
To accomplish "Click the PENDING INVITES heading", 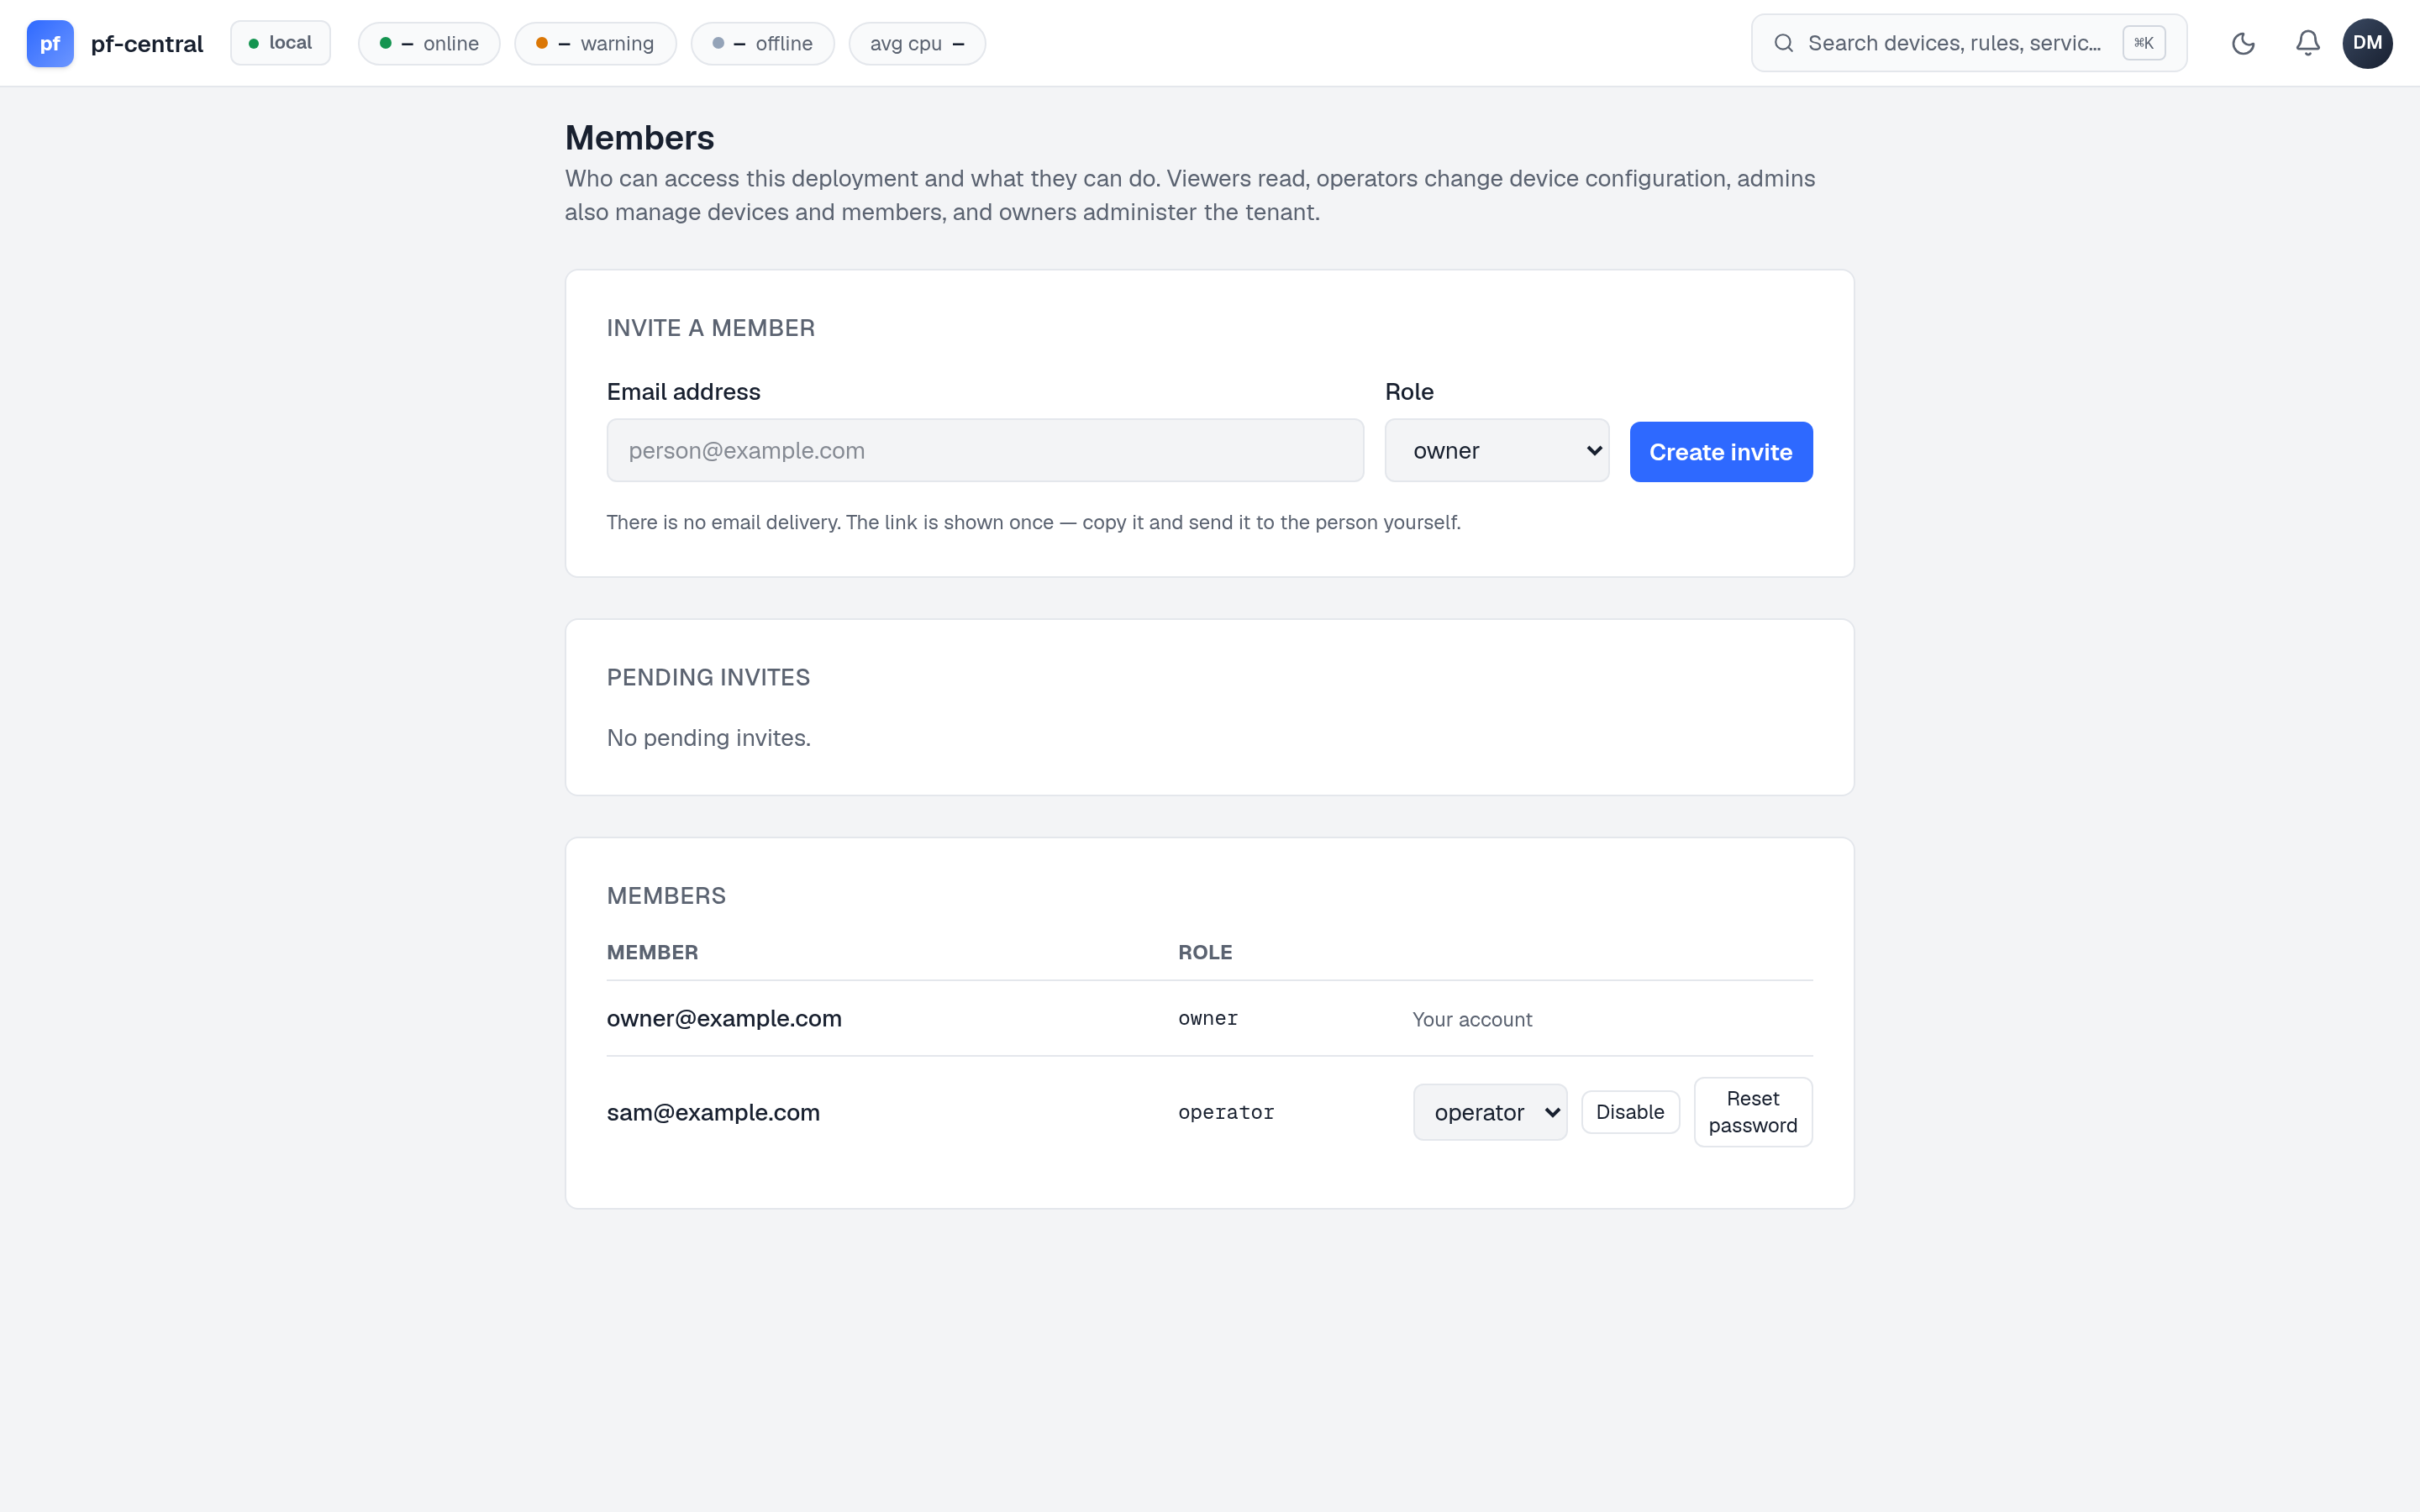I will click(x=708, y=677).
